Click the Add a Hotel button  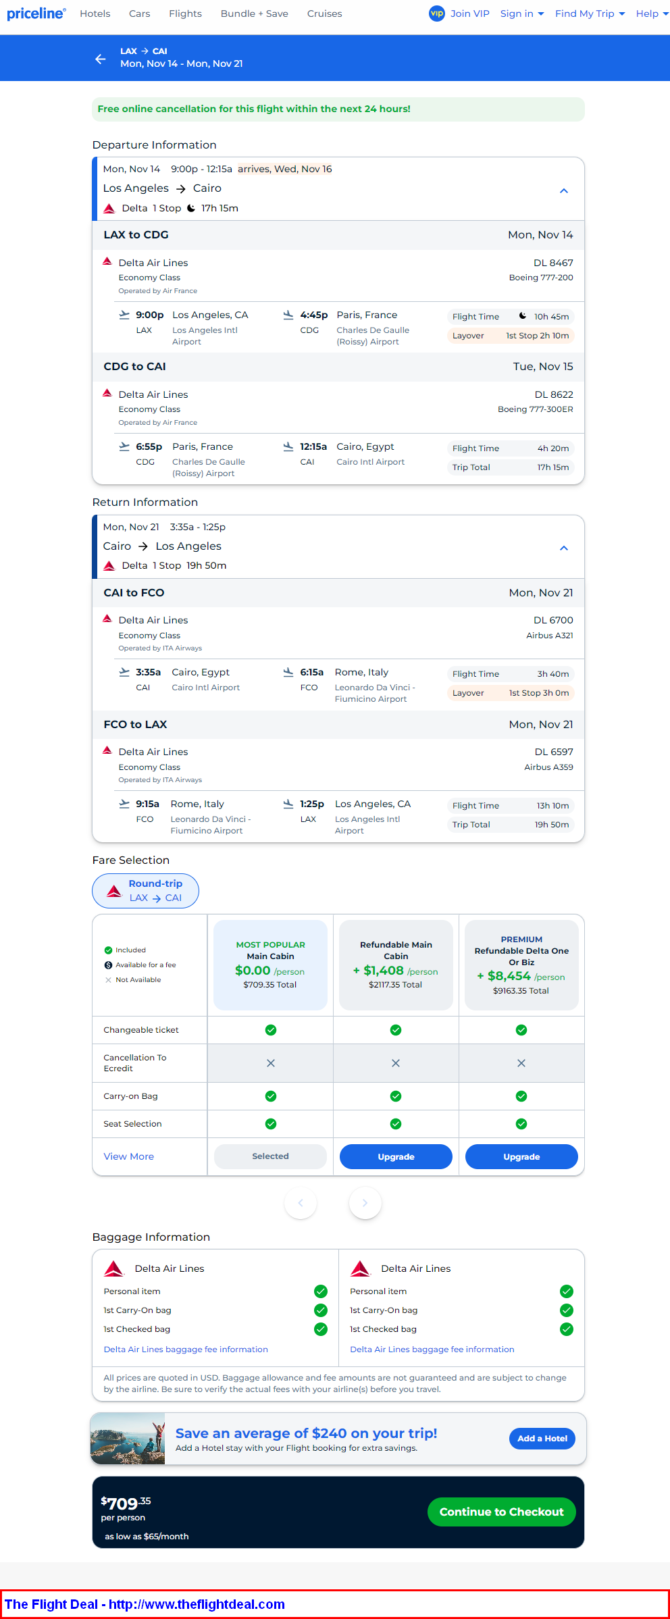click(542, 1438)
